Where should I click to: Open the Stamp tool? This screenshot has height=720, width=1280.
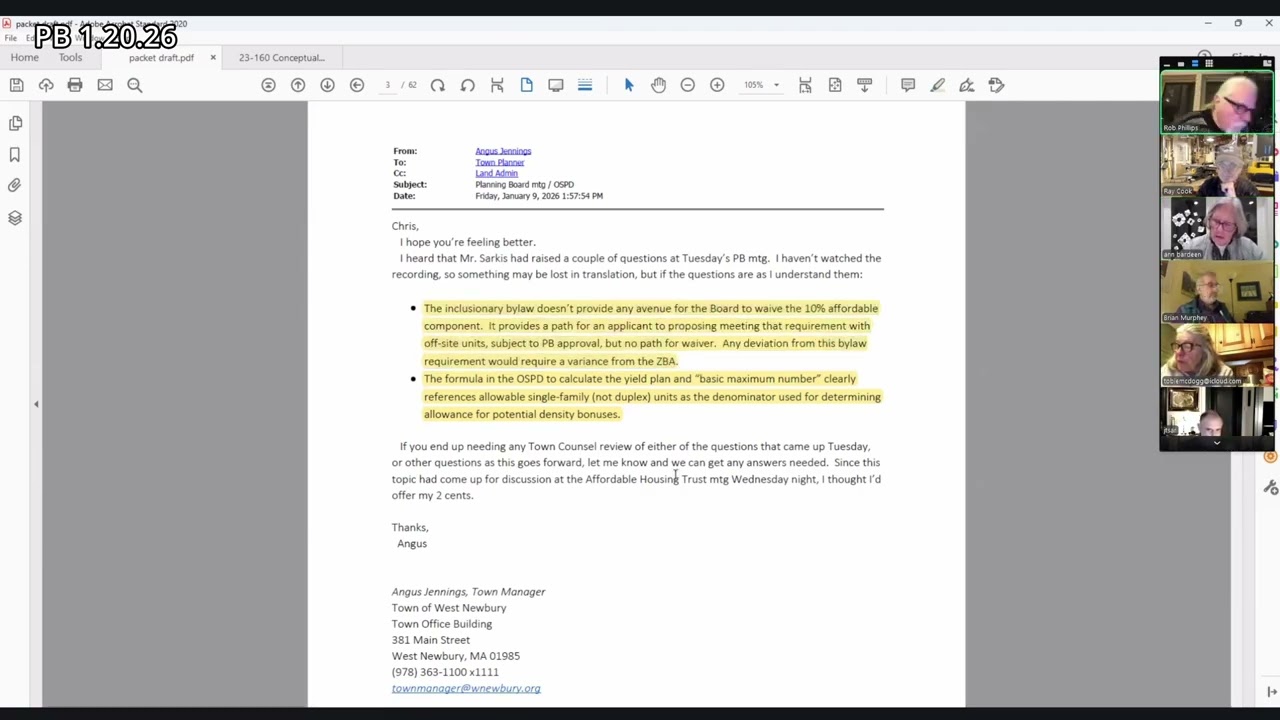pos(996,85)
